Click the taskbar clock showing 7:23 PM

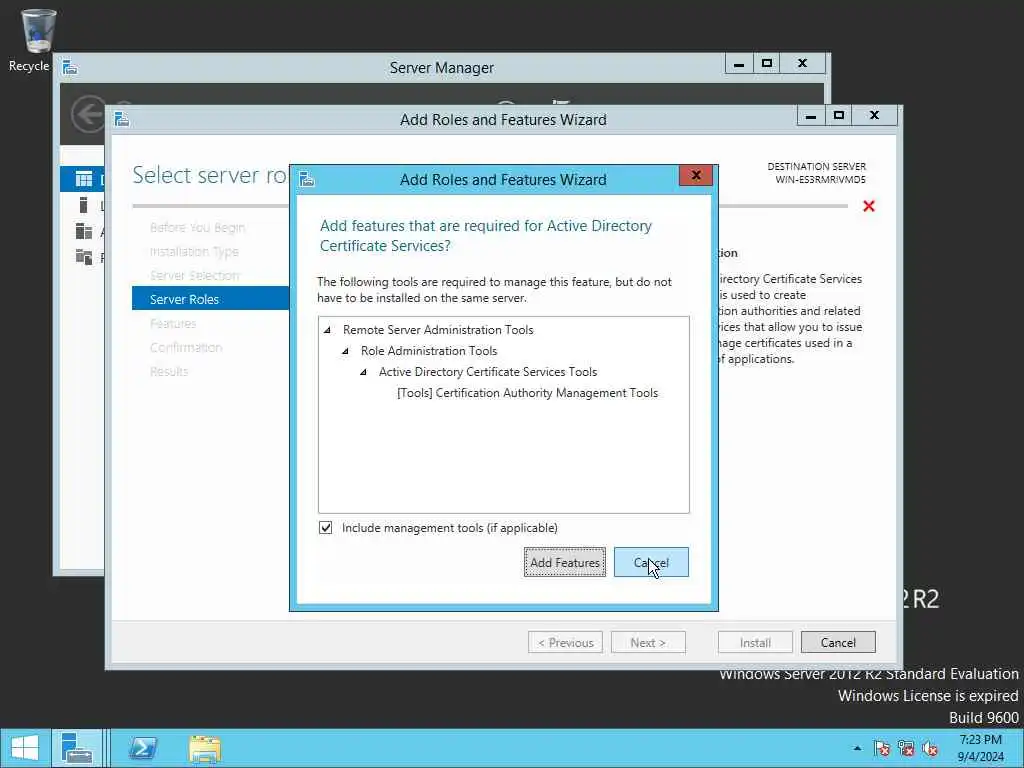point(980,748)
